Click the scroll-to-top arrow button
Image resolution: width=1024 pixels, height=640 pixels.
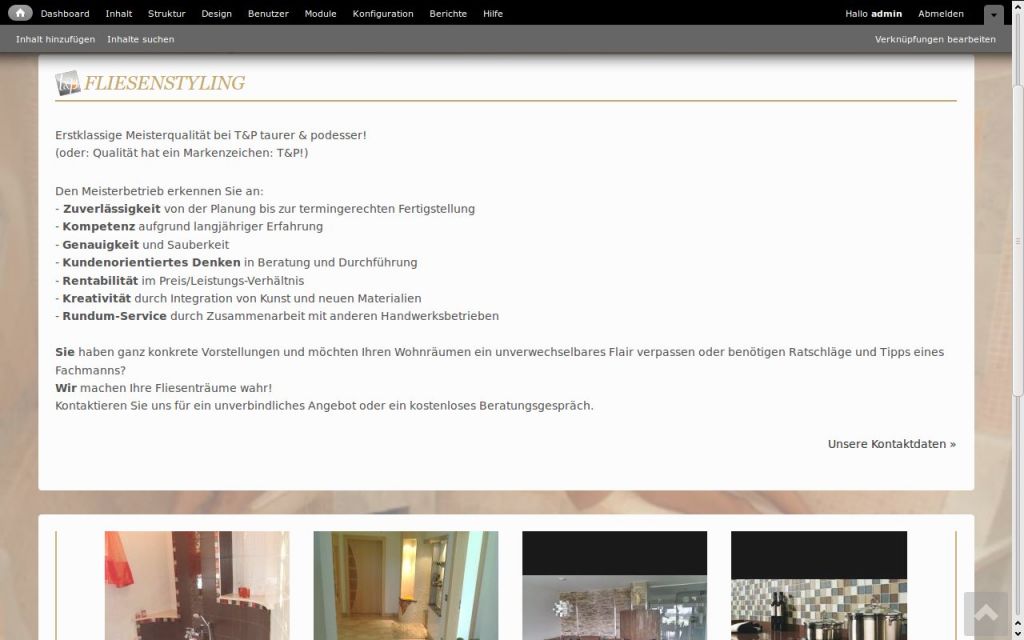tap(985, 613)
